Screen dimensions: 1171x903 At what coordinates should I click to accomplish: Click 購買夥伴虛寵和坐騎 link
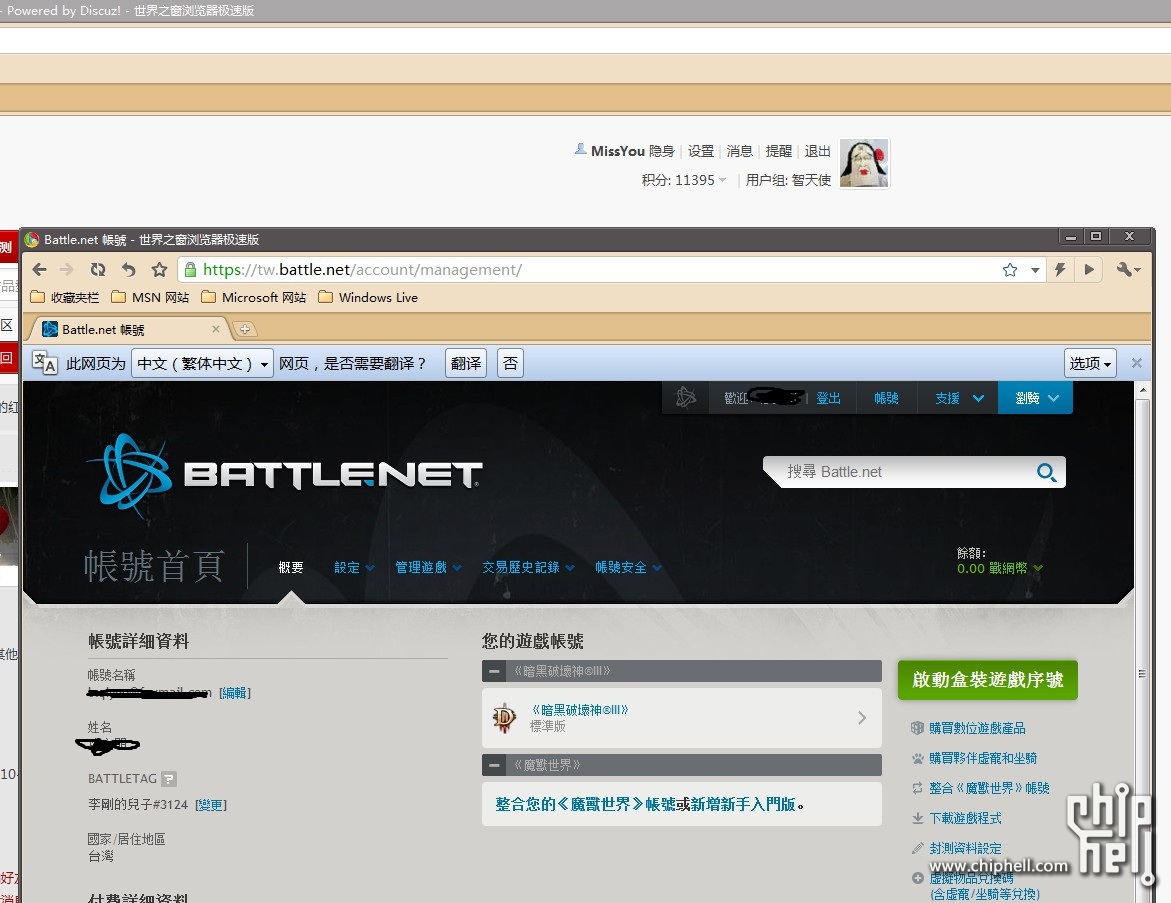click(x=983, y=758)
